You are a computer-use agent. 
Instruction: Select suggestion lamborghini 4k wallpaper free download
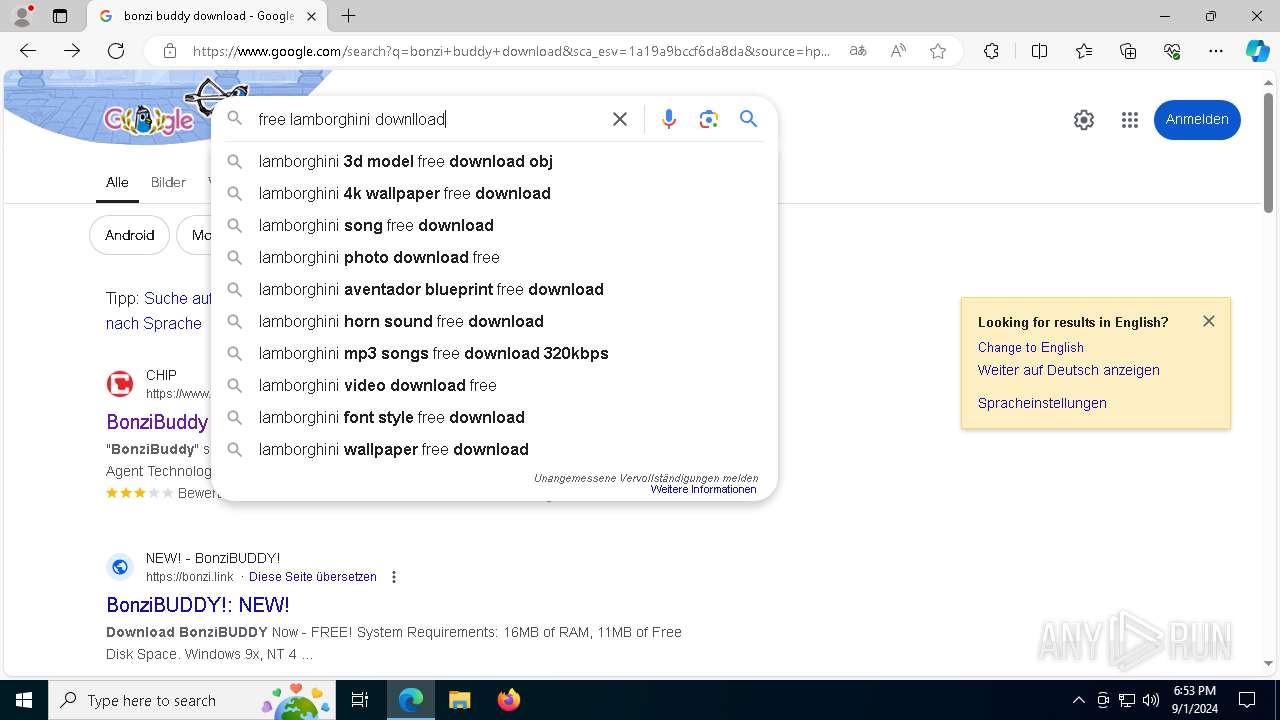click(494, 193)
